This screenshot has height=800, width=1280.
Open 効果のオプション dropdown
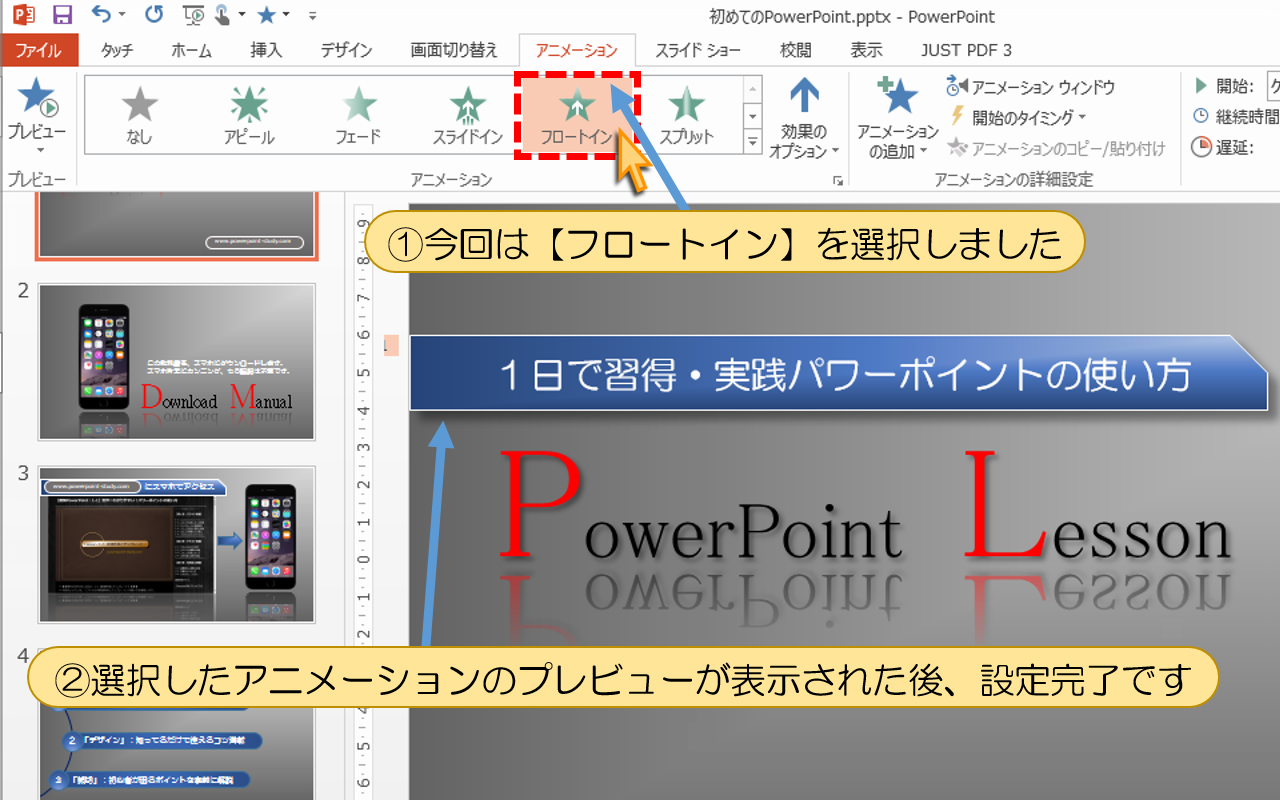[804, 120]
